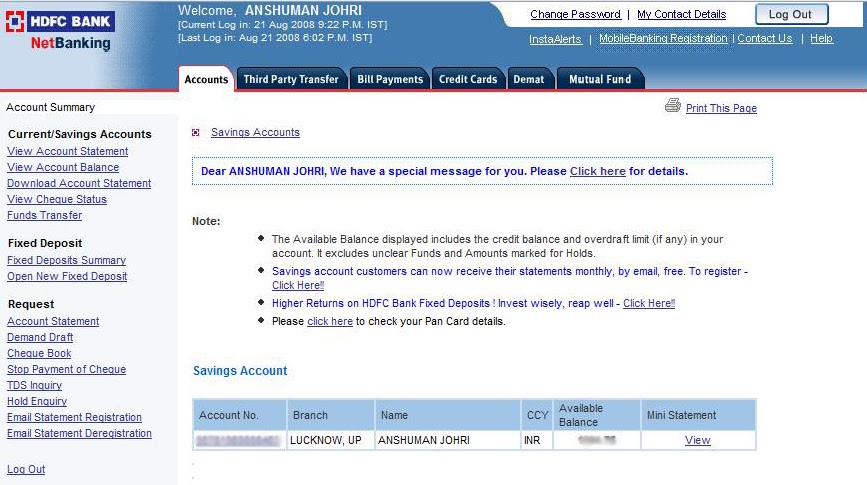View the mini statement for the account
This screenshot has height=485, width=867.
(x=697, y=440)
